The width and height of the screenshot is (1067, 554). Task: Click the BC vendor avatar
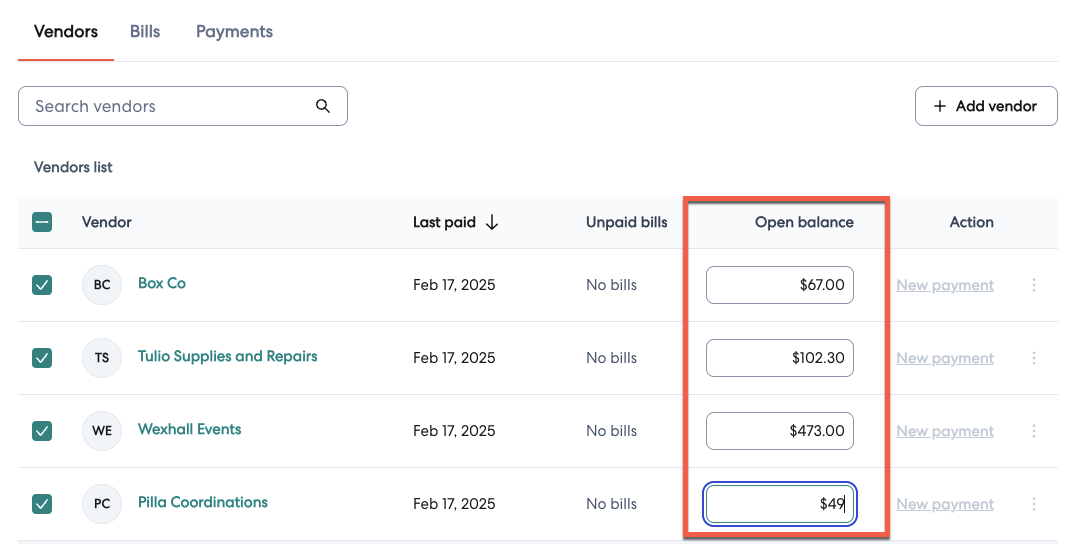[102, 285]
